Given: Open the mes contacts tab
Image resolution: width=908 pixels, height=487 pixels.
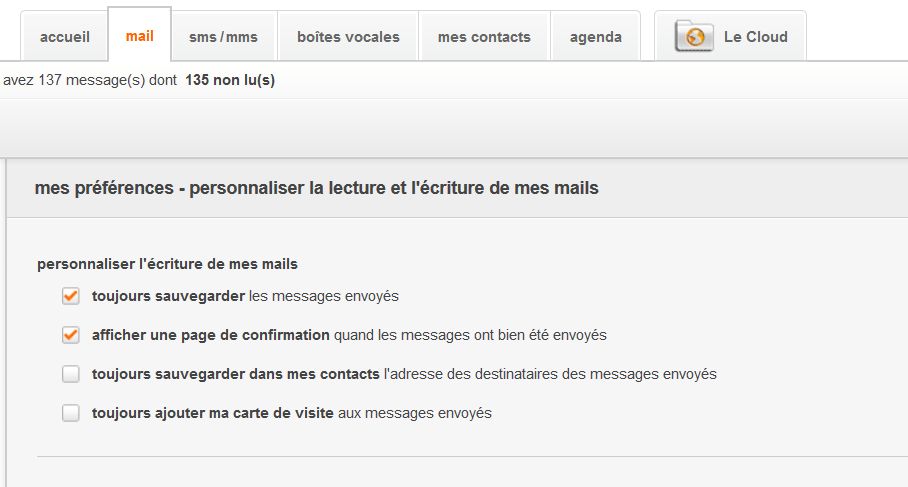Looking at the screenshot, I should point(484,37).
